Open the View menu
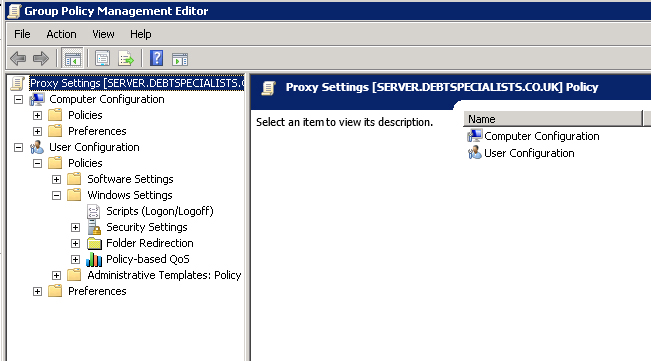This screenshot has height=361, width=651. 103,34
